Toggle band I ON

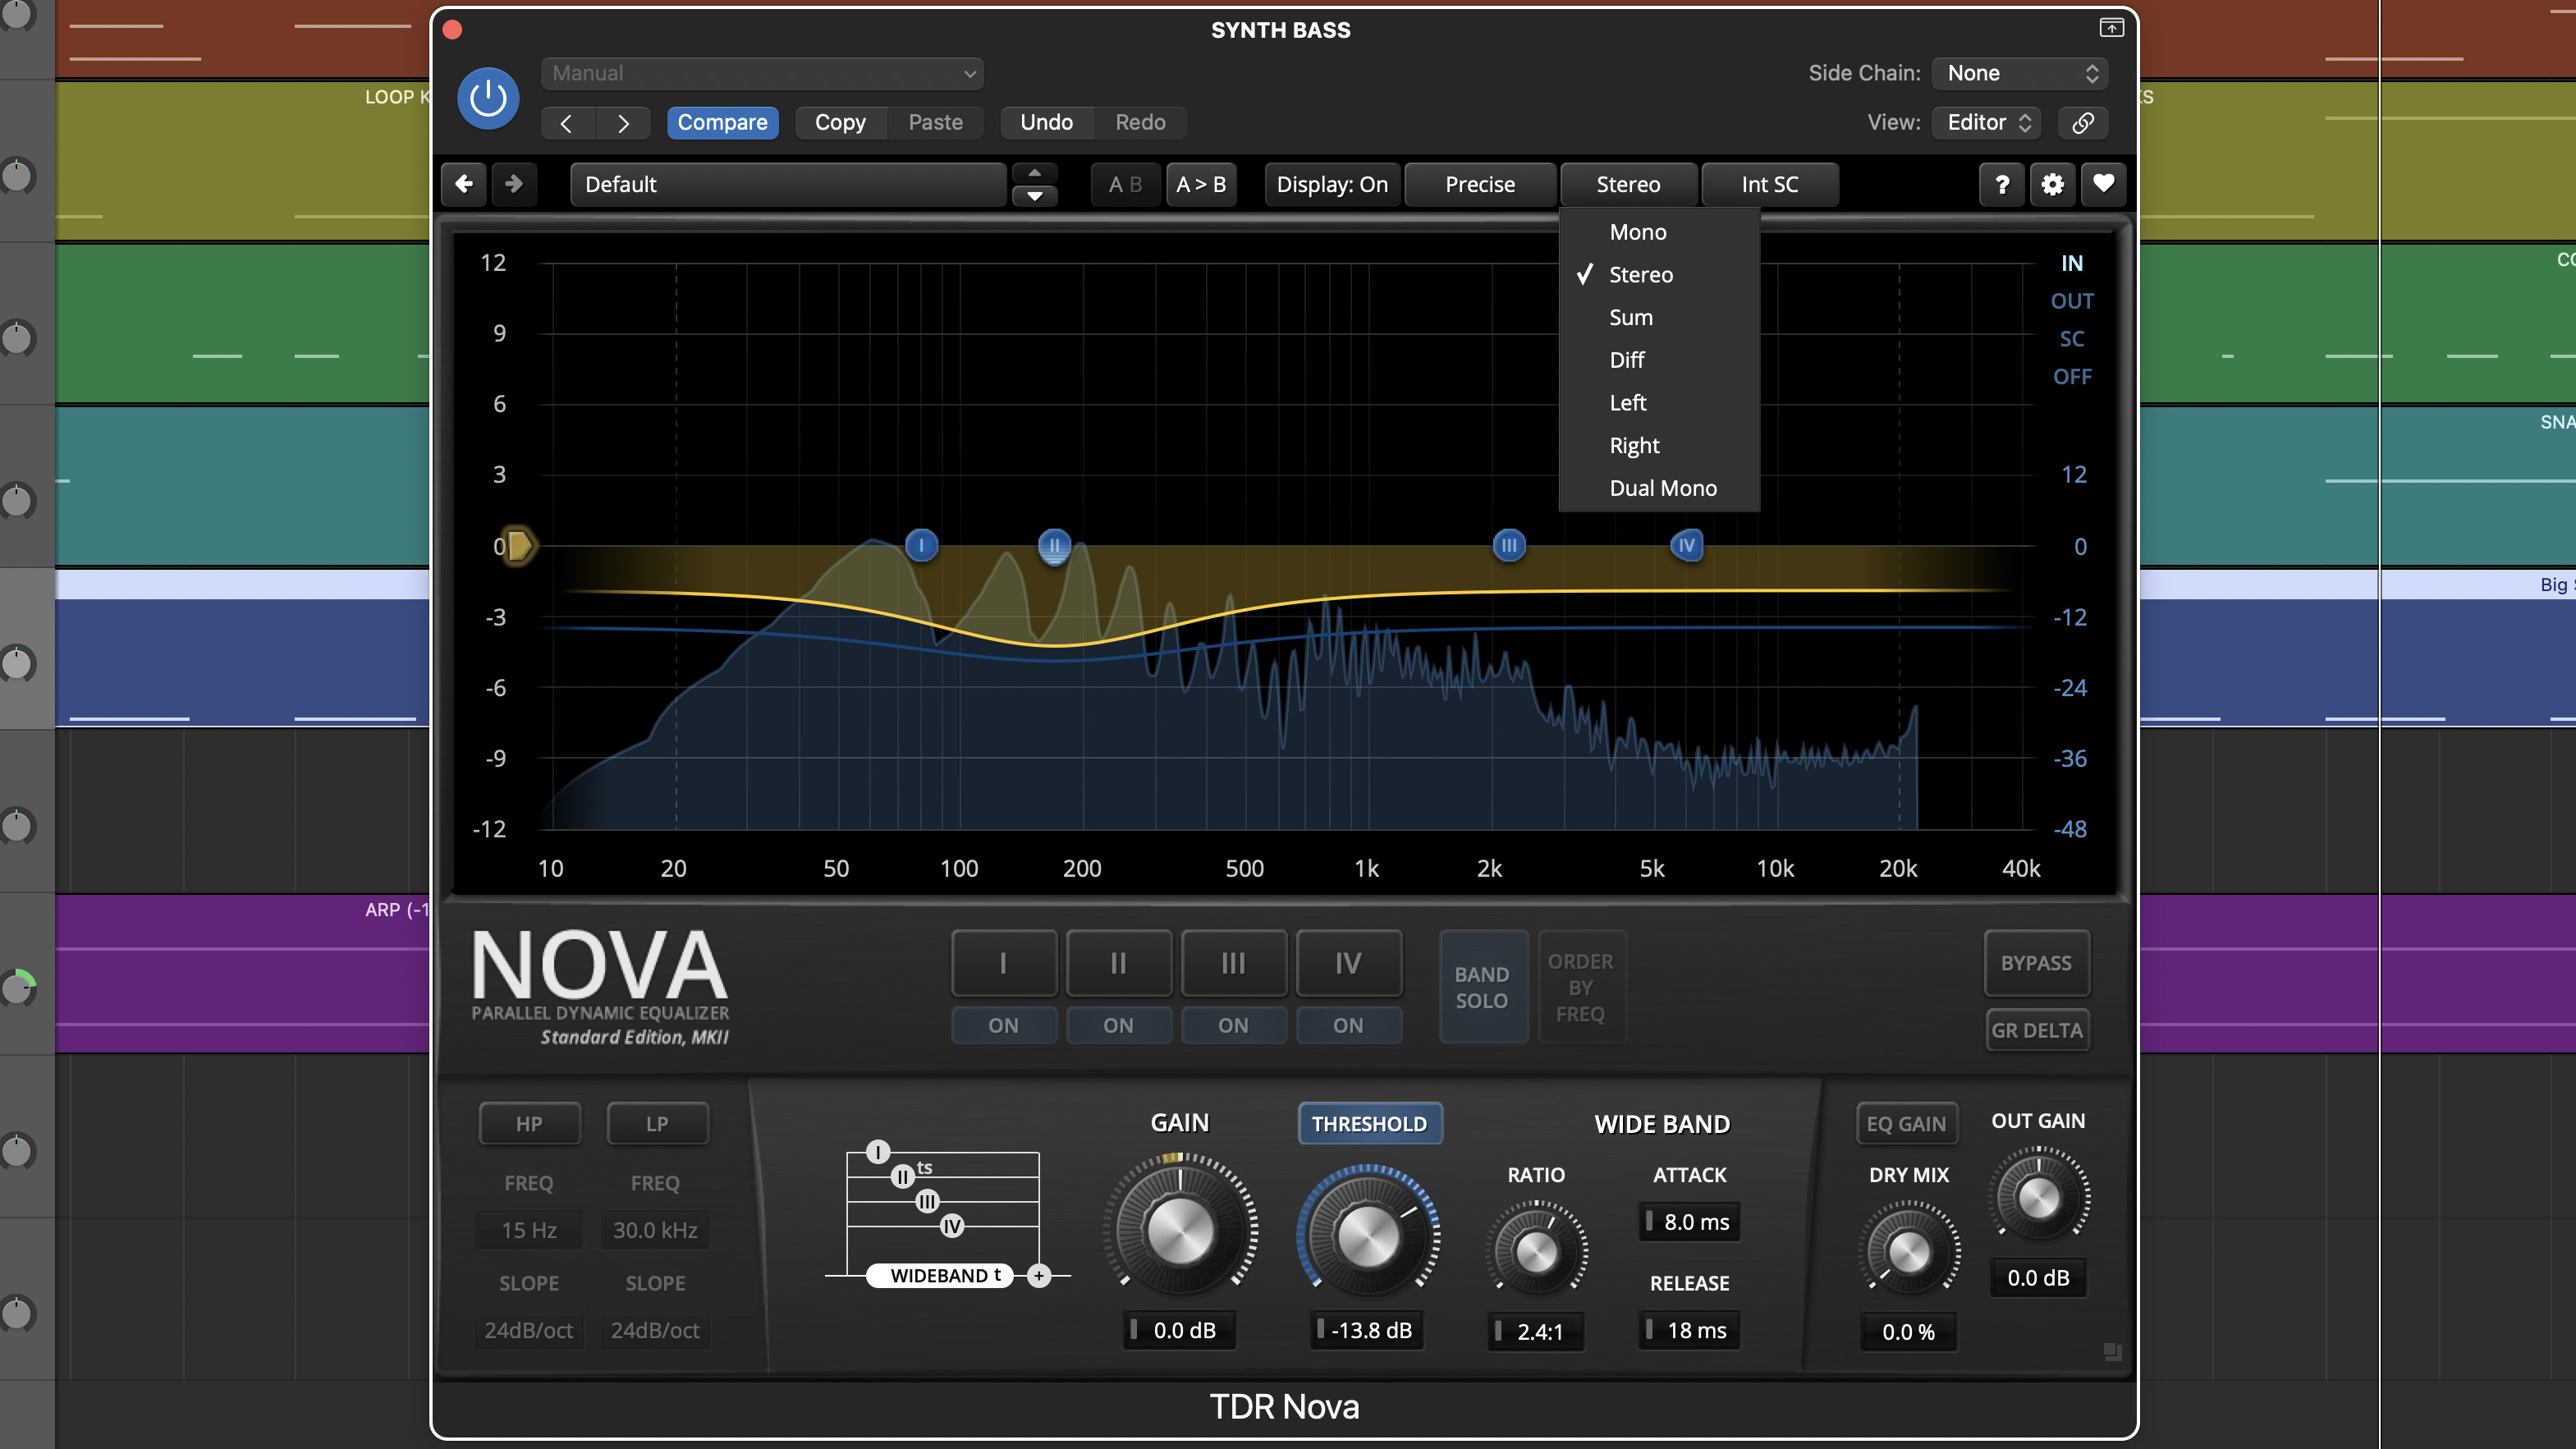click(x=1003, y=1025)
